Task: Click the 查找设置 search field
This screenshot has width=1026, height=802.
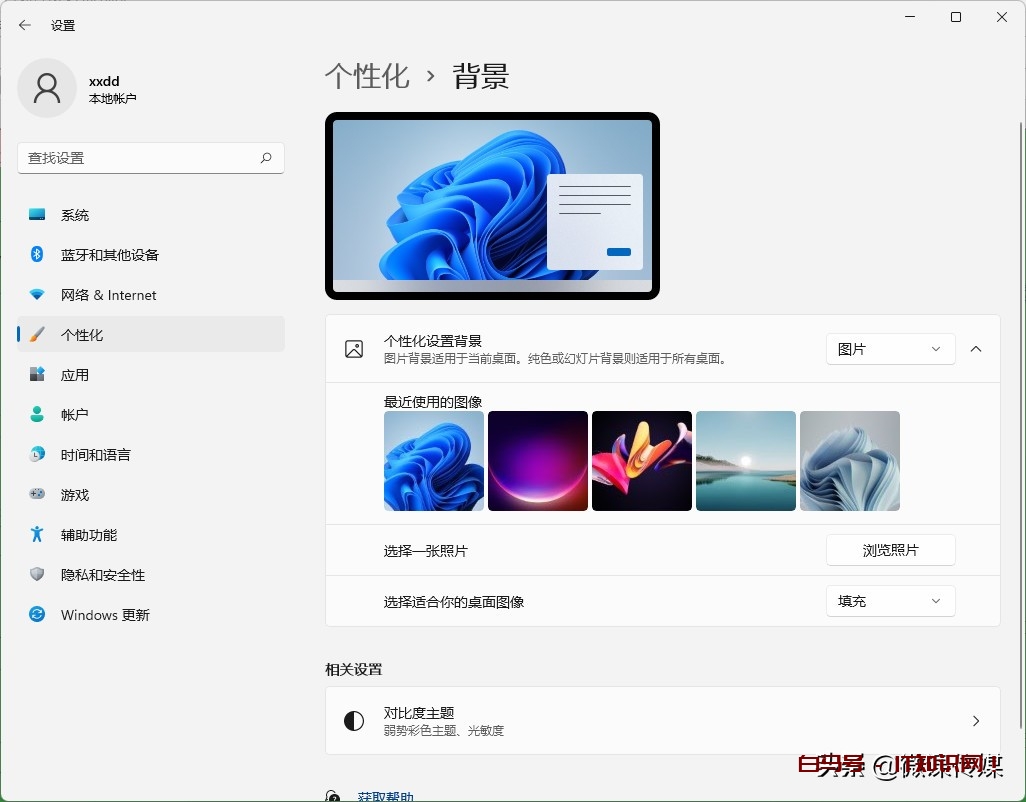Action: point(150,158)
